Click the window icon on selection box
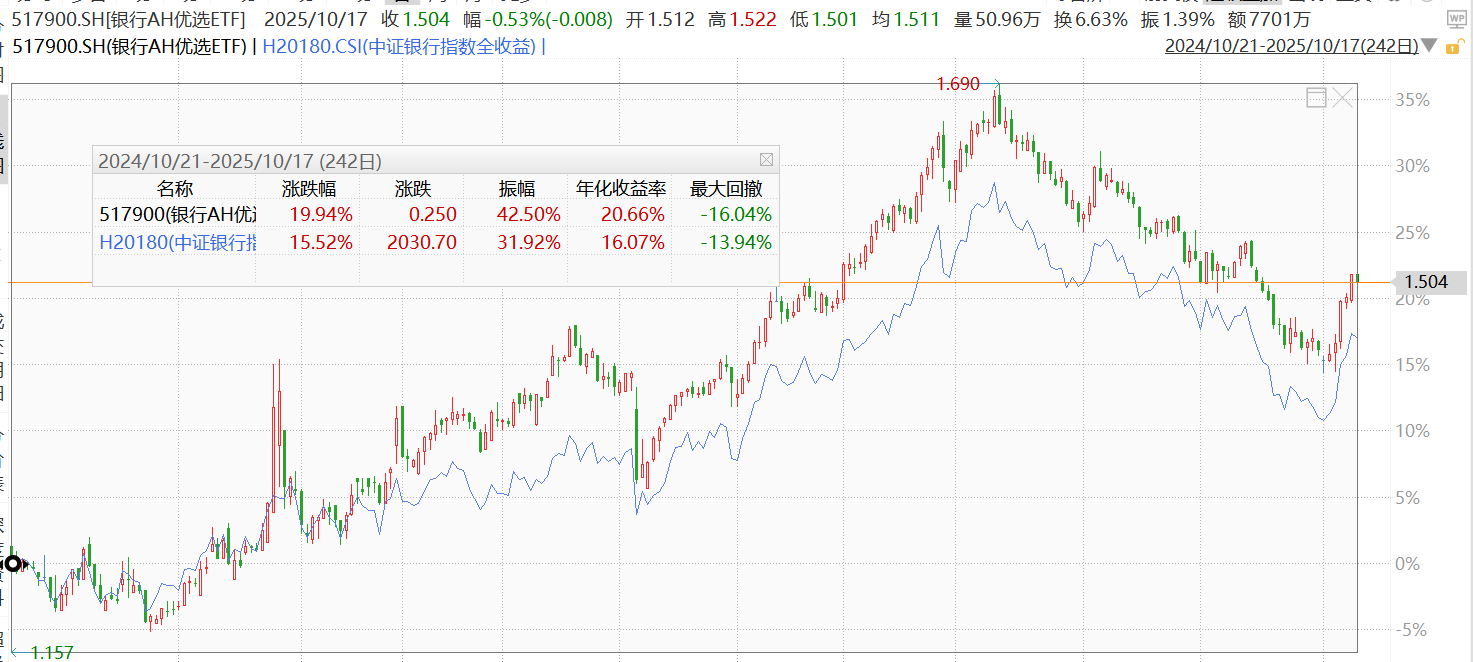 click(x=1316, y=97)
